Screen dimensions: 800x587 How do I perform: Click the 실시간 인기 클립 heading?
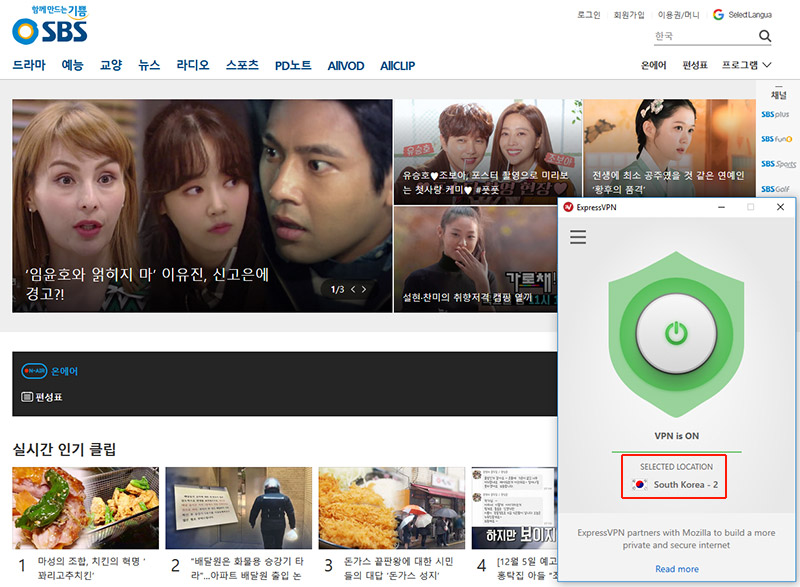pyautogui.click(x=64, y=449)
